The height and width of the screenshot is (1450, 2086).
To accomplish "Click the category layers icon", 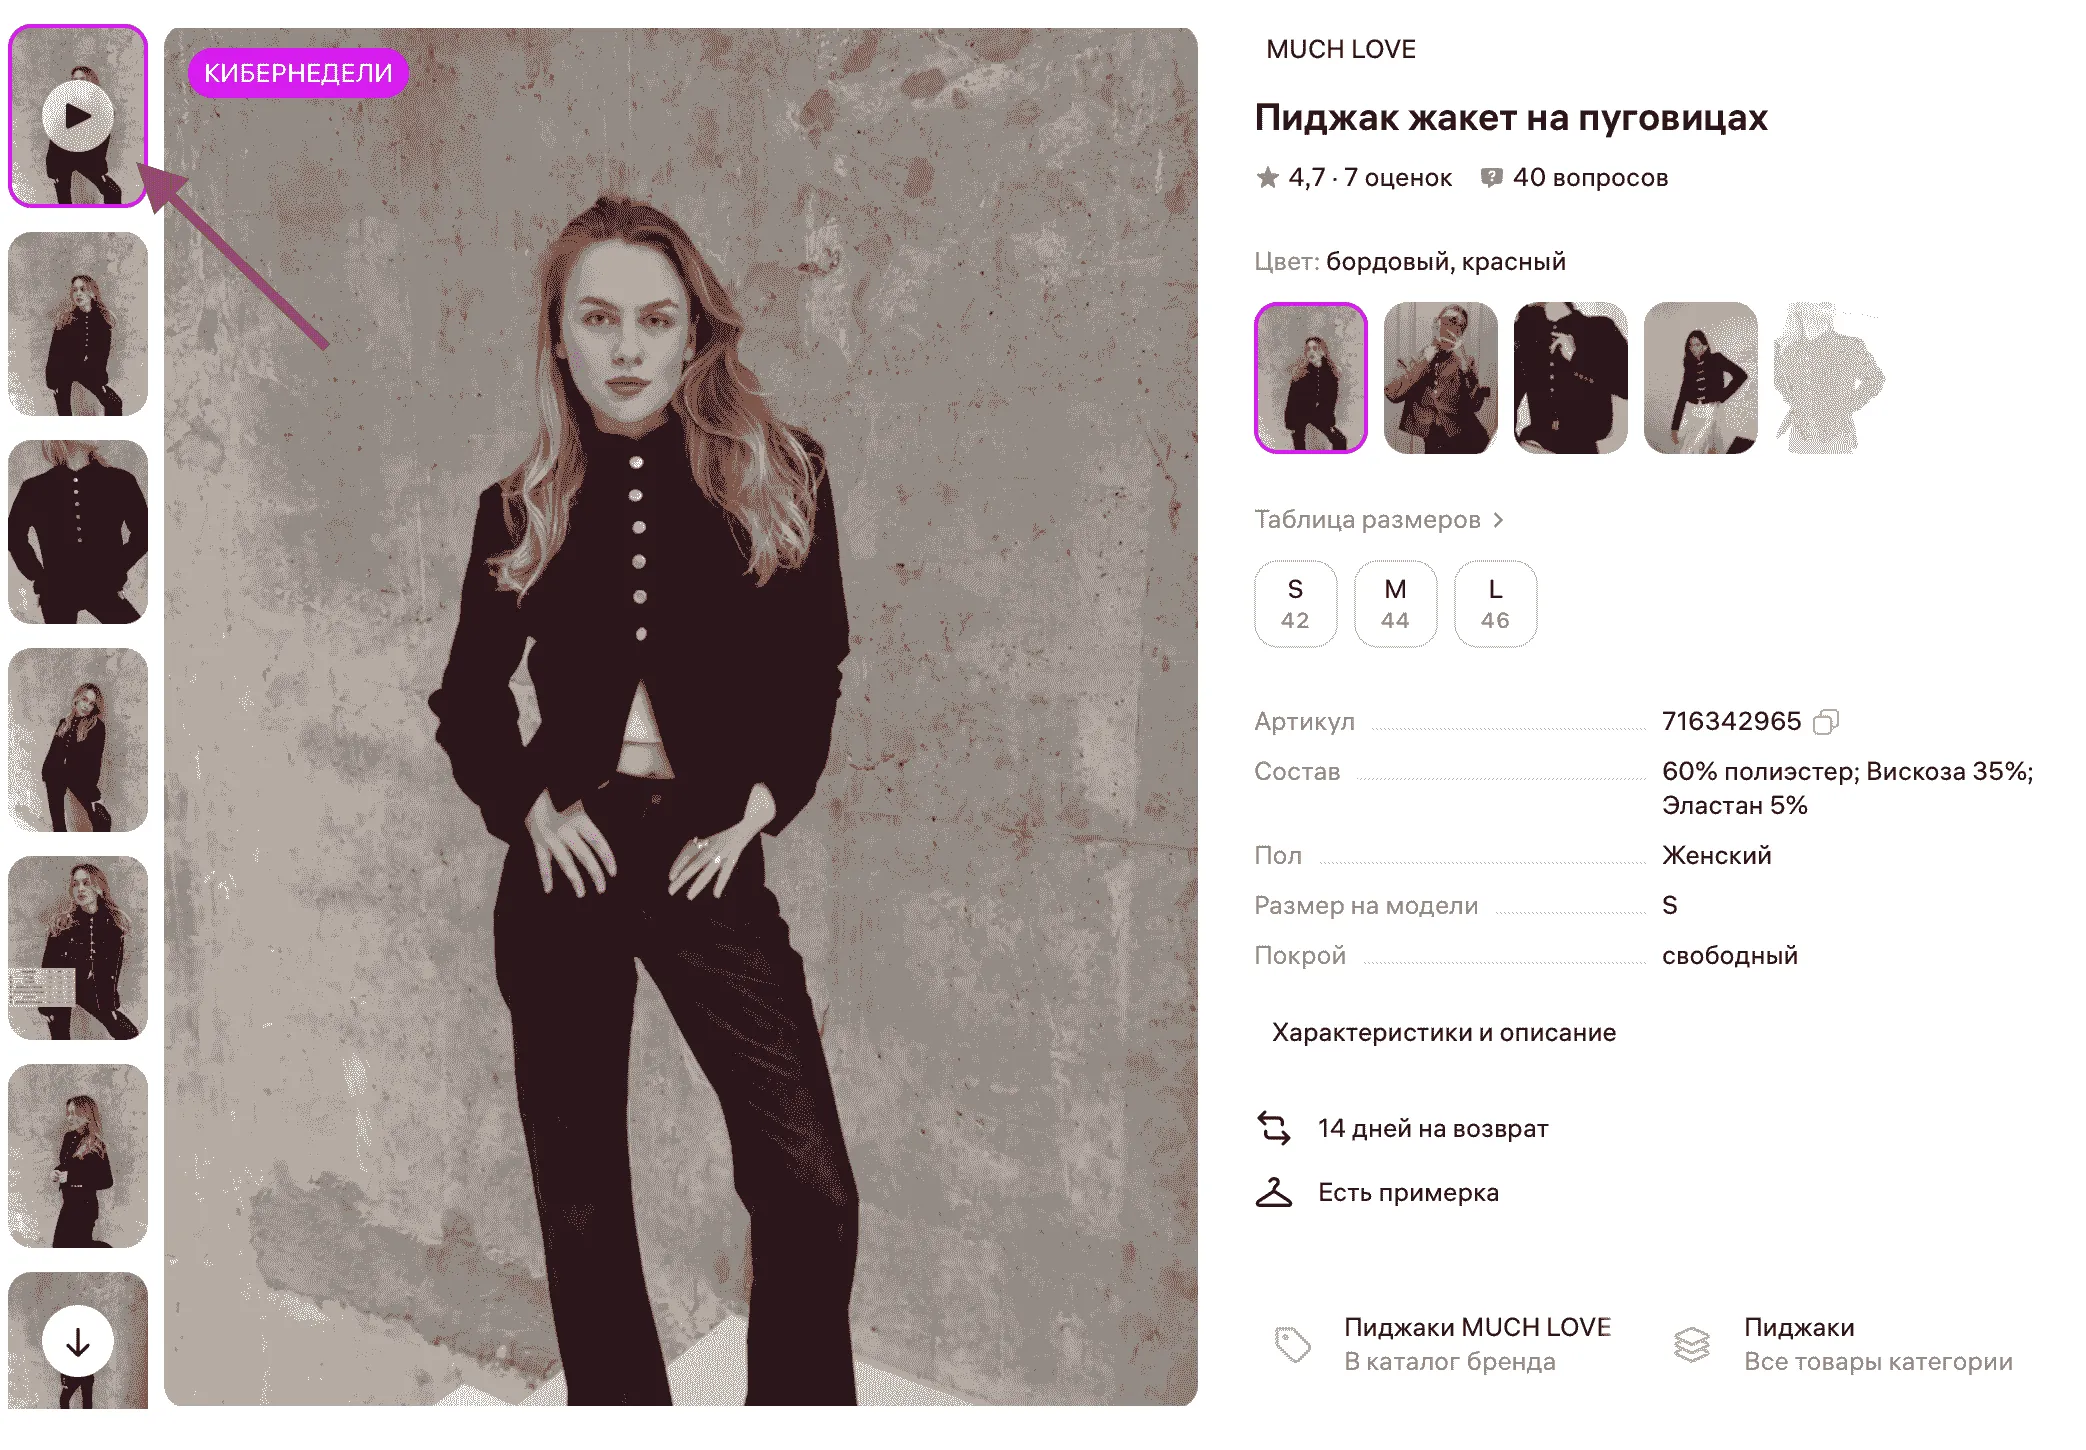I will [x=1692, y=1344].
